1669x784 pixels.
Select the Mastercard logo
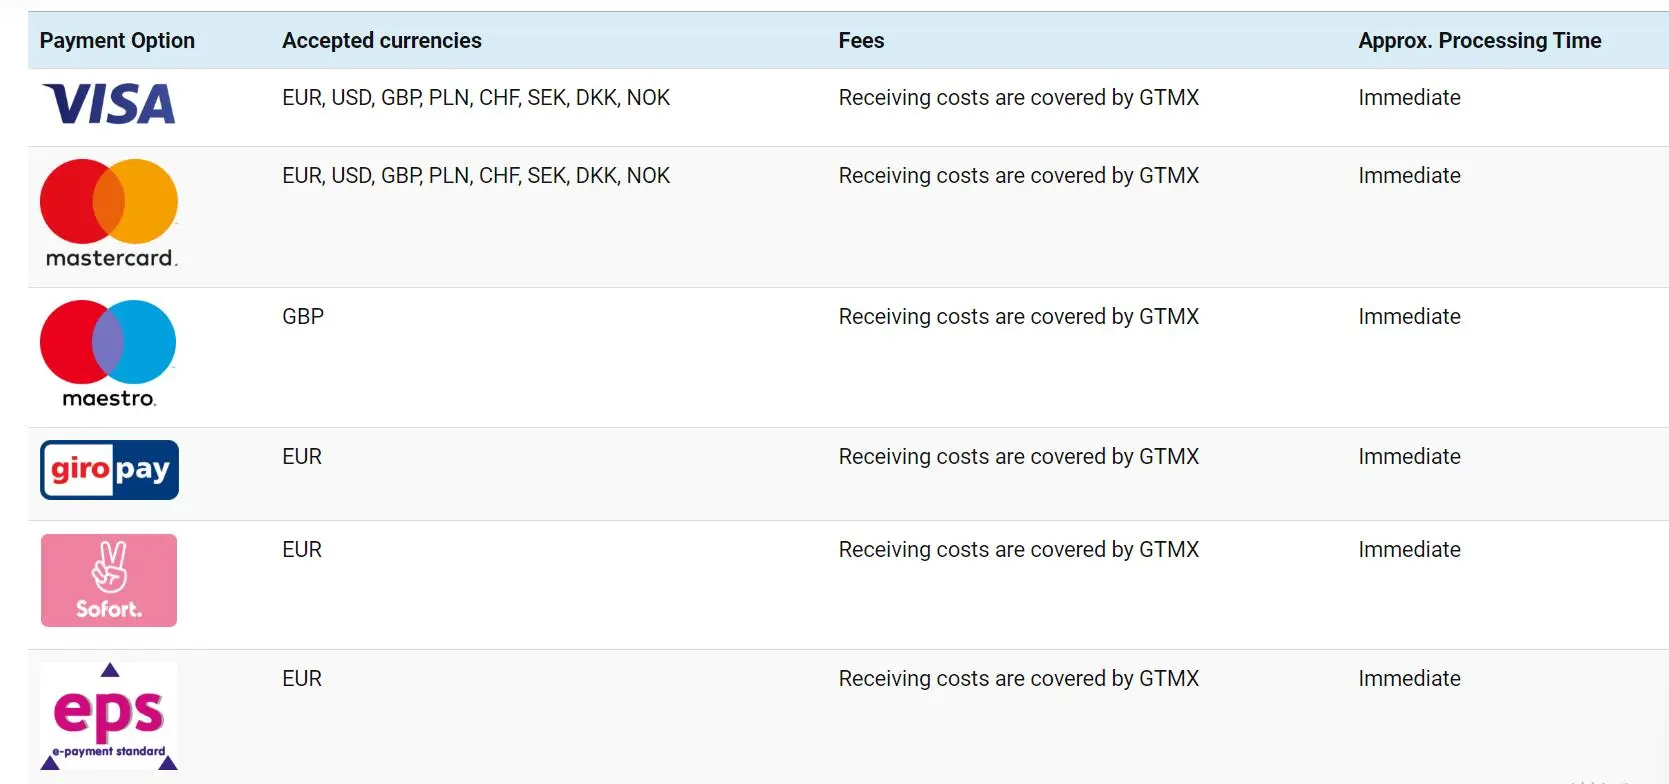click(x=109, y=213)
